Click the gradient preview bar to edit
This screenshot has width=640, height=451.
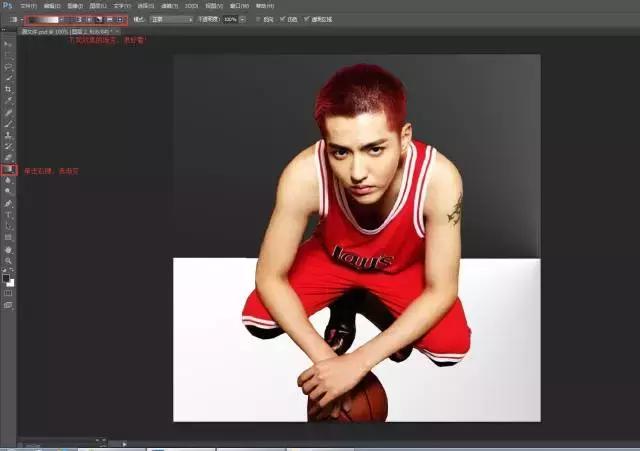pos(42,19)
